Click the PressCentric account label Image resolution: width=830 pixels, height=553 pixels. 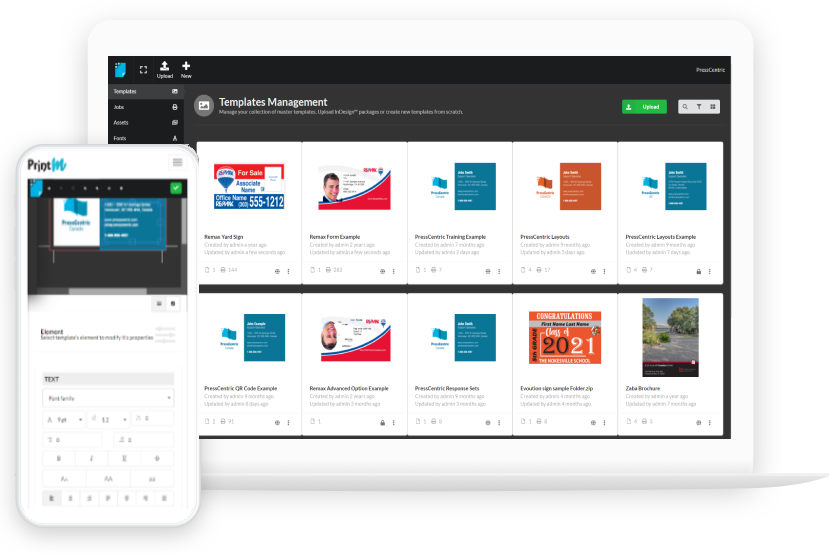[710, 70]
